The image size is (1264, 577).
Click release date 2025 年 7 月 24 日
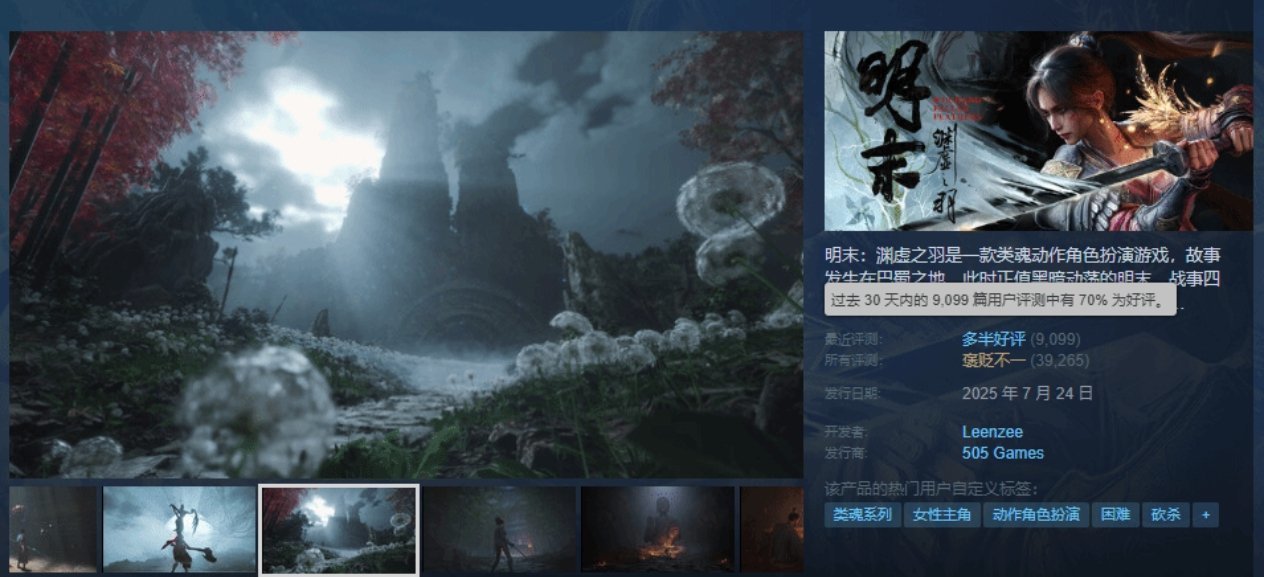click(x=1027, y=393)
